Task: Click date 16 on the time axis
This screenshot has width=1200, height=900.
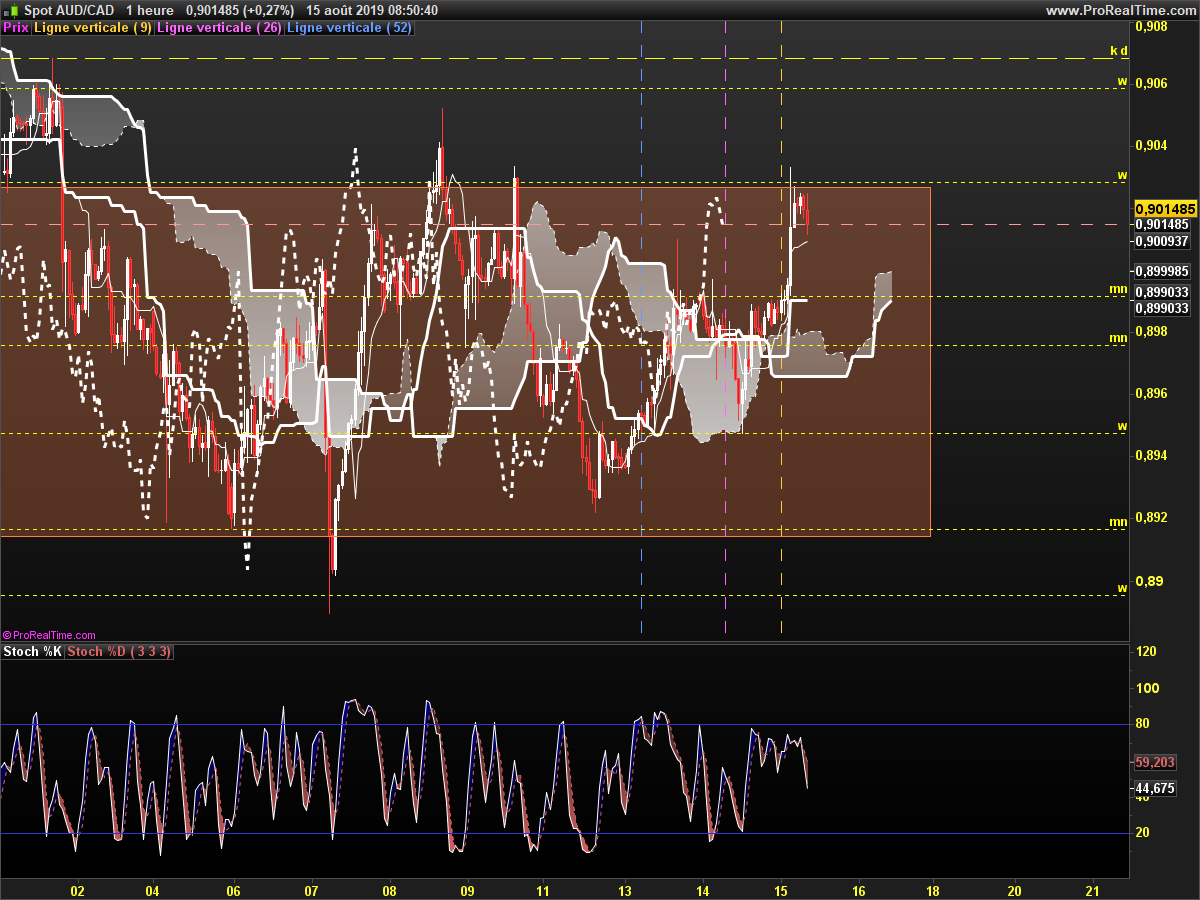Action: click(x=859, y=890)
